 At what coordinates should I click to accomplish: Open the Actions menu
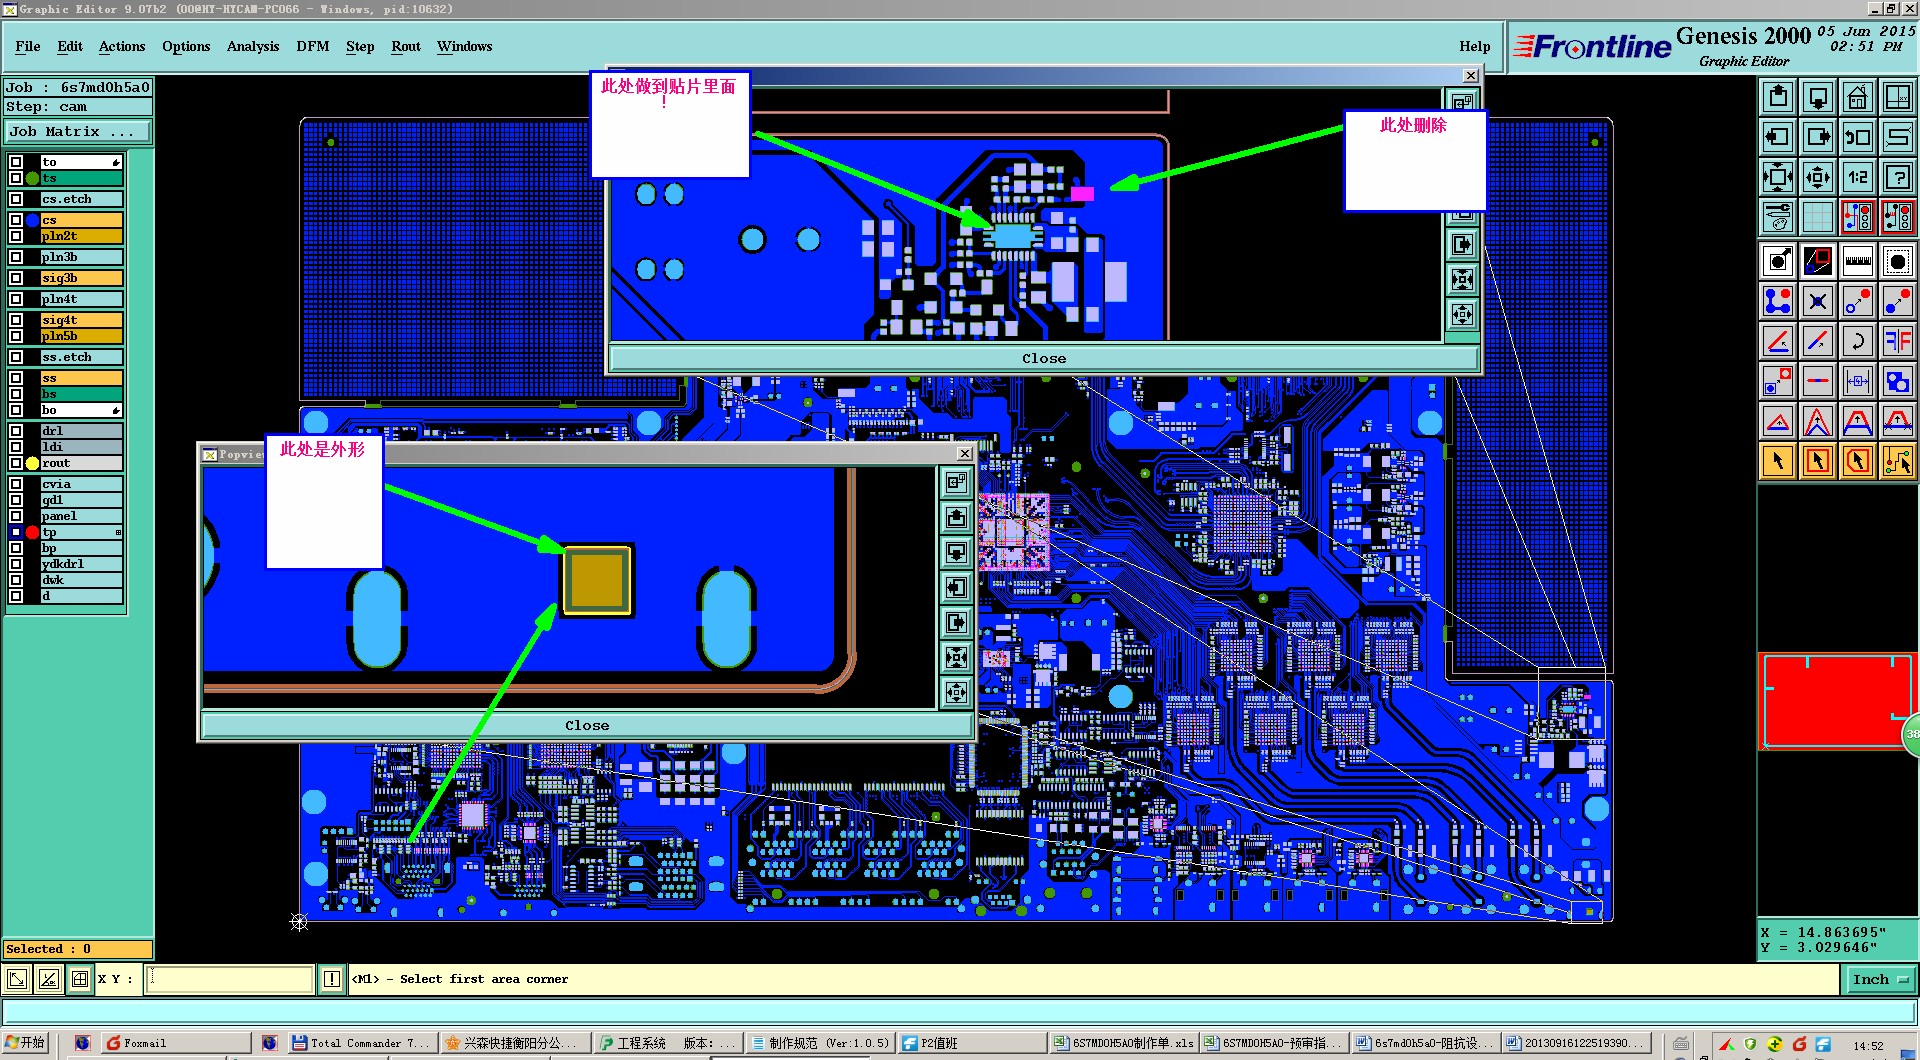[x=122, y=47]
